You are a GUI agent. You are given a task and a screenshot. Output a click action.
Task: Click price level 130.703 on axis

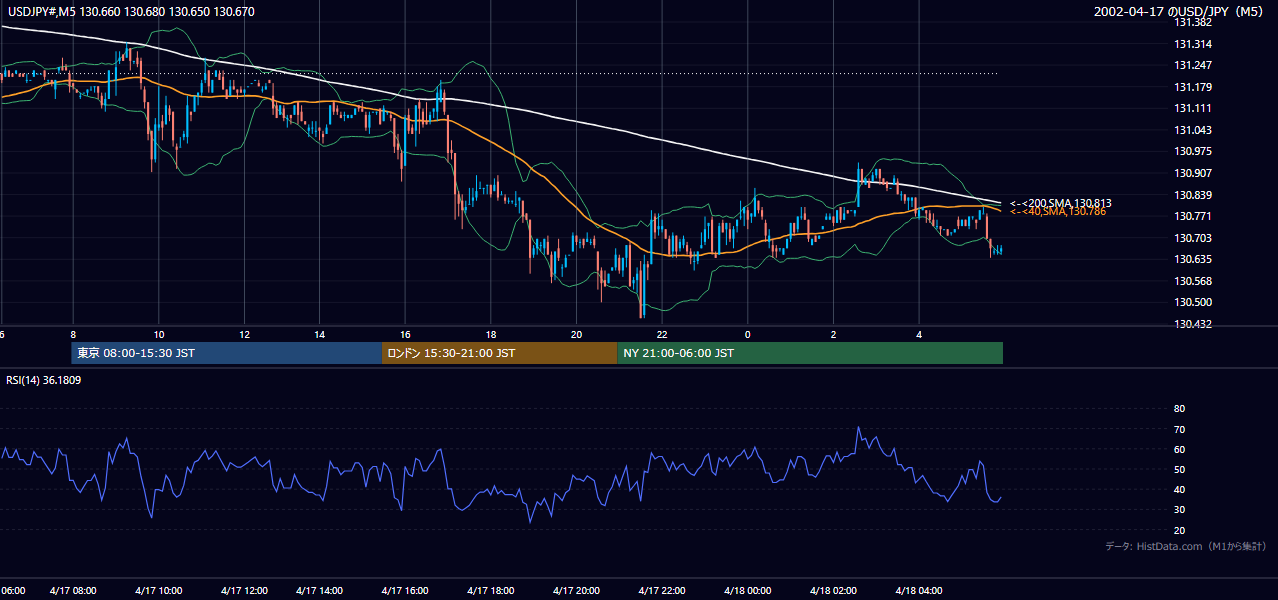coord(1191,238)
